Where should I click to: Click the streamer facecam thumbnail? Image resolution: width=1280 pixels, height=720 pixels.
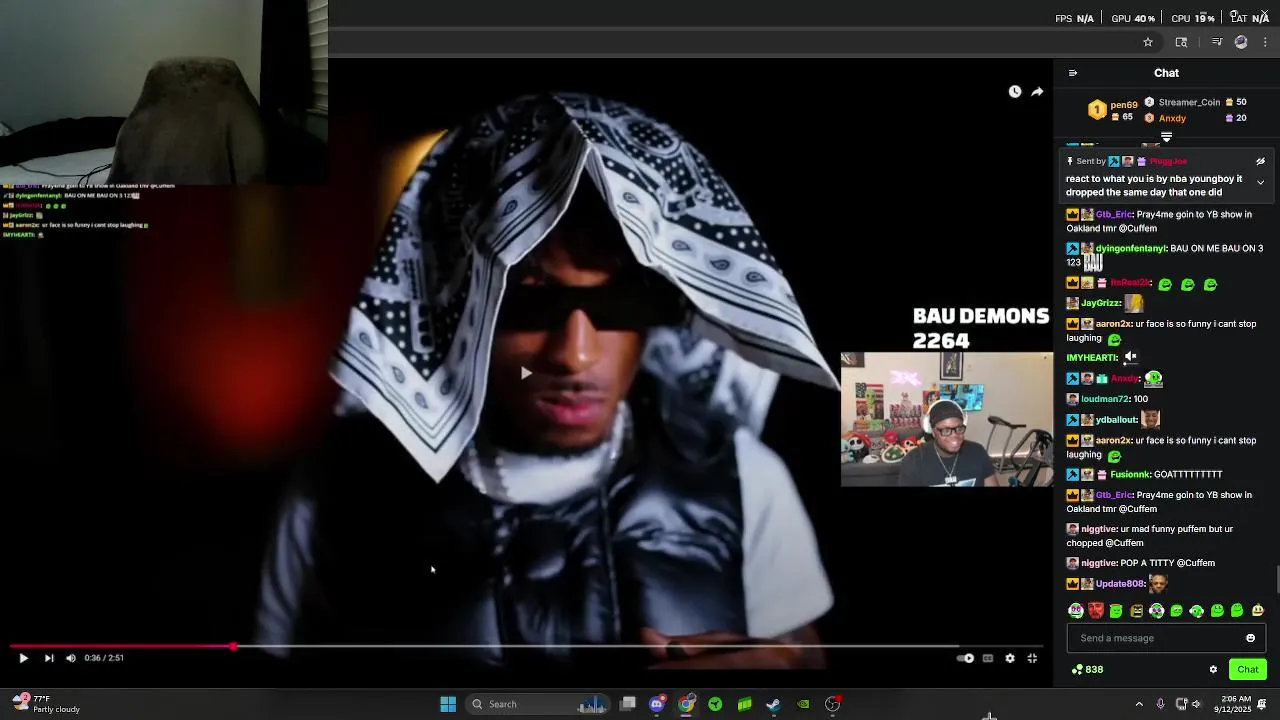point(947,419)
